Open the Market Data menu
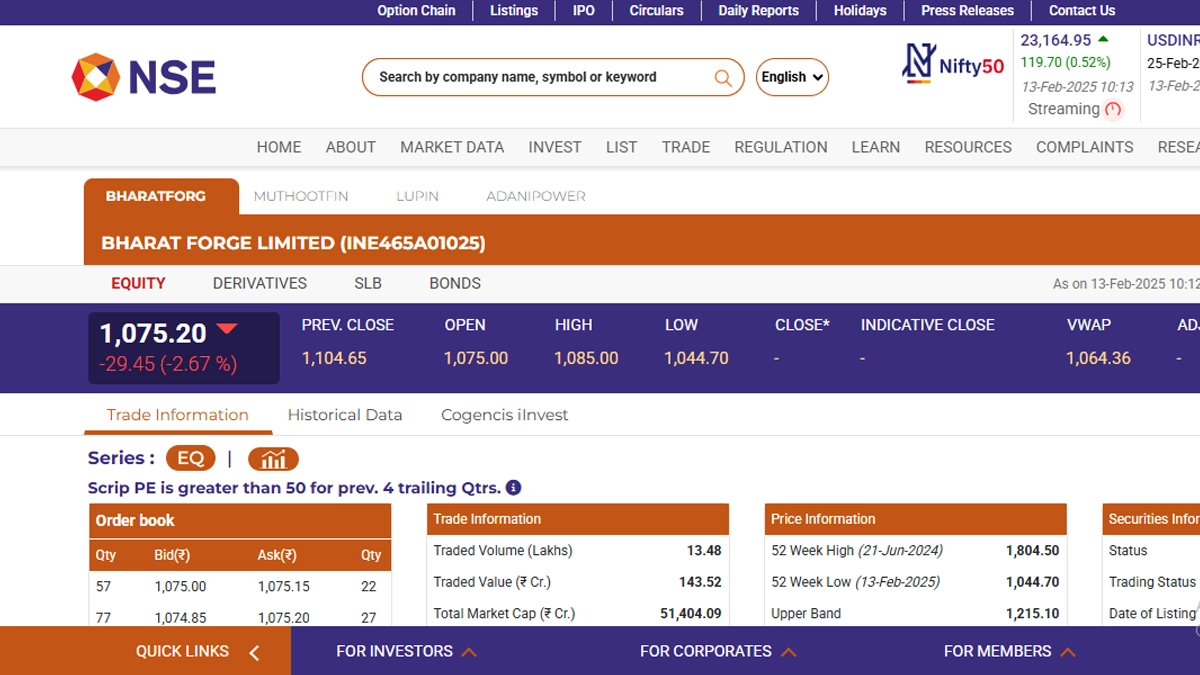The height and width of the screenshot is (675, 1200). (452, 147)
